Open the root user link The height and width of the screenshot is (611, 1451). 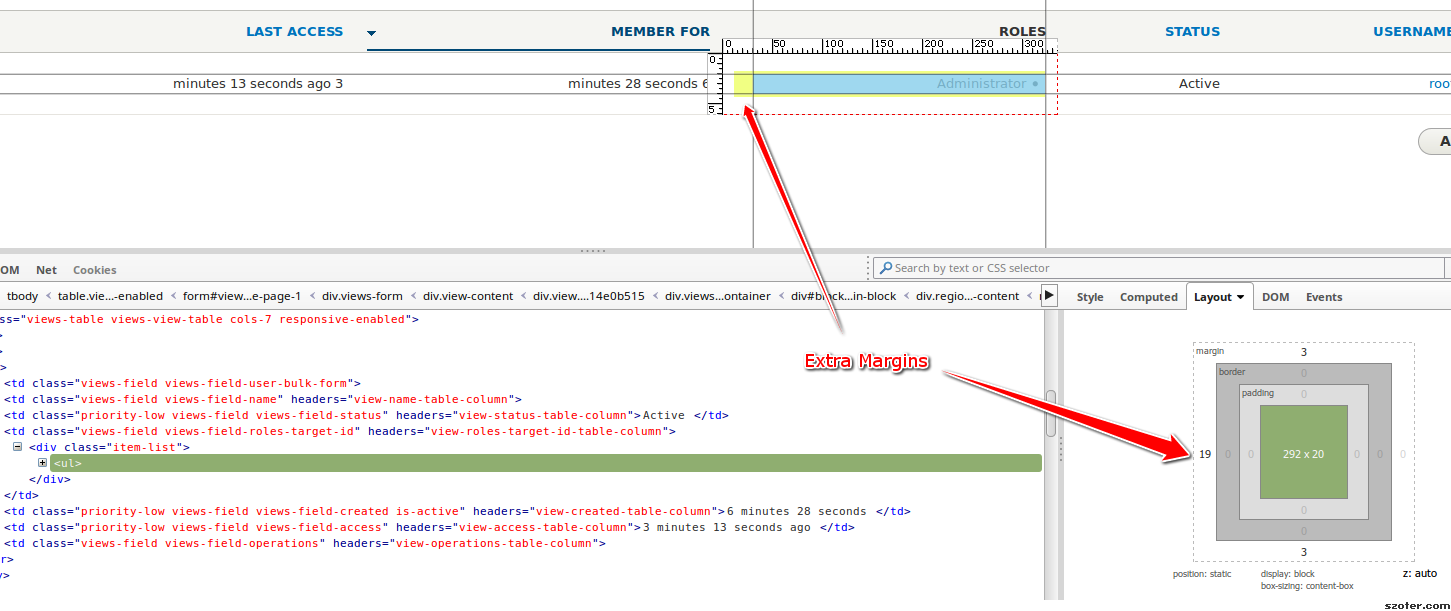tap(1439, 84)
